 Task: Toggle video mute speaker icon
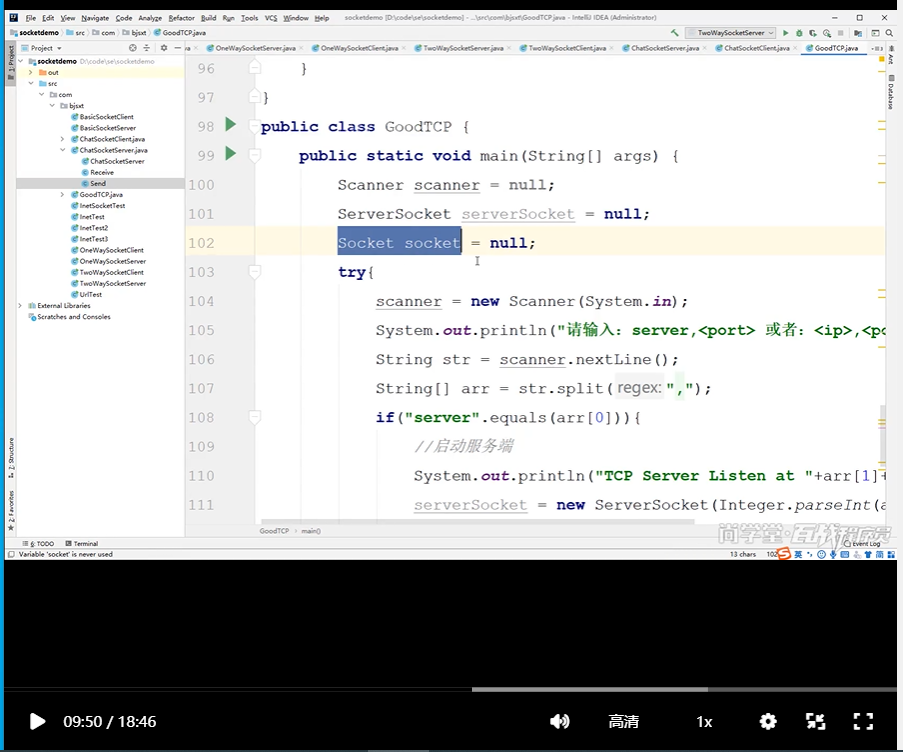[x=559, y=721]
